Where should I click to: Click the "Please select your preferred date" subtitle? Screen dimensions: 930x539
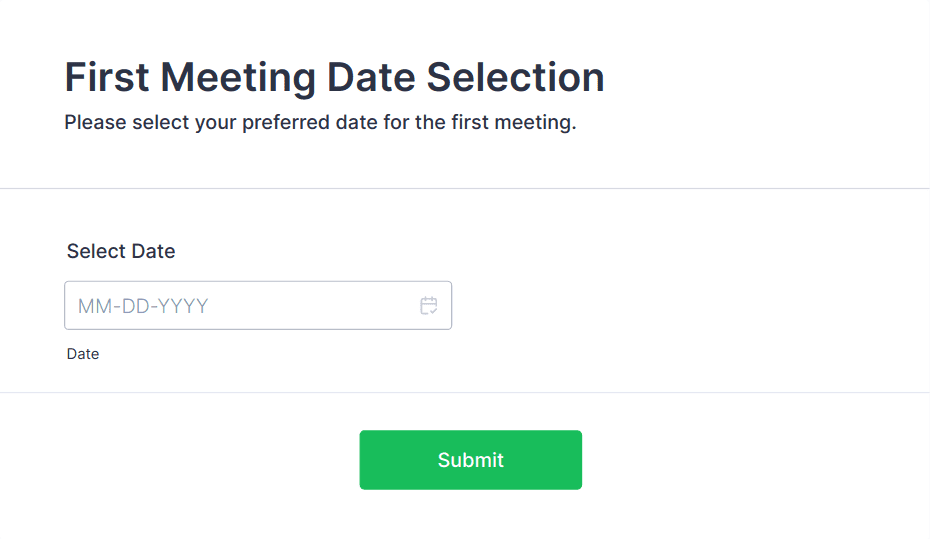coord(320,124)
